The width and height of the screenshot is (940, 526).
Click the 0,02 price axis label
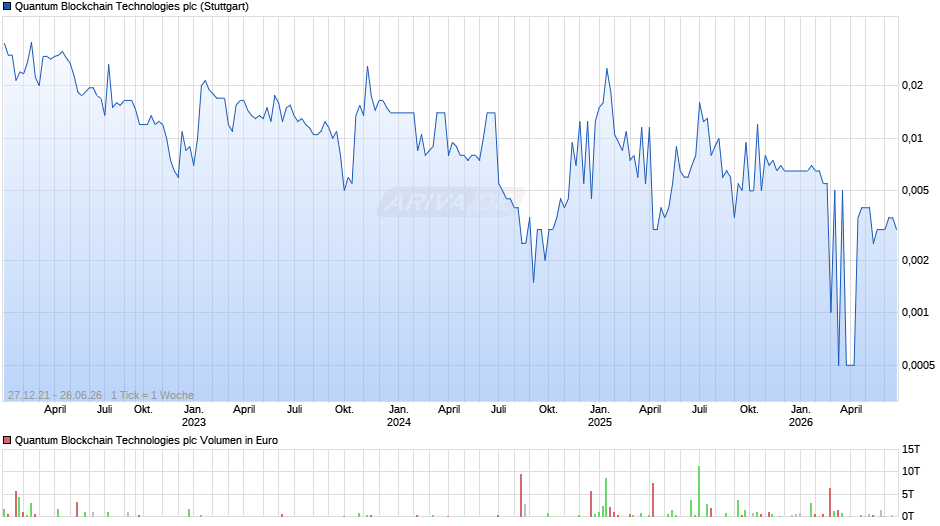[x=912, y=86]
